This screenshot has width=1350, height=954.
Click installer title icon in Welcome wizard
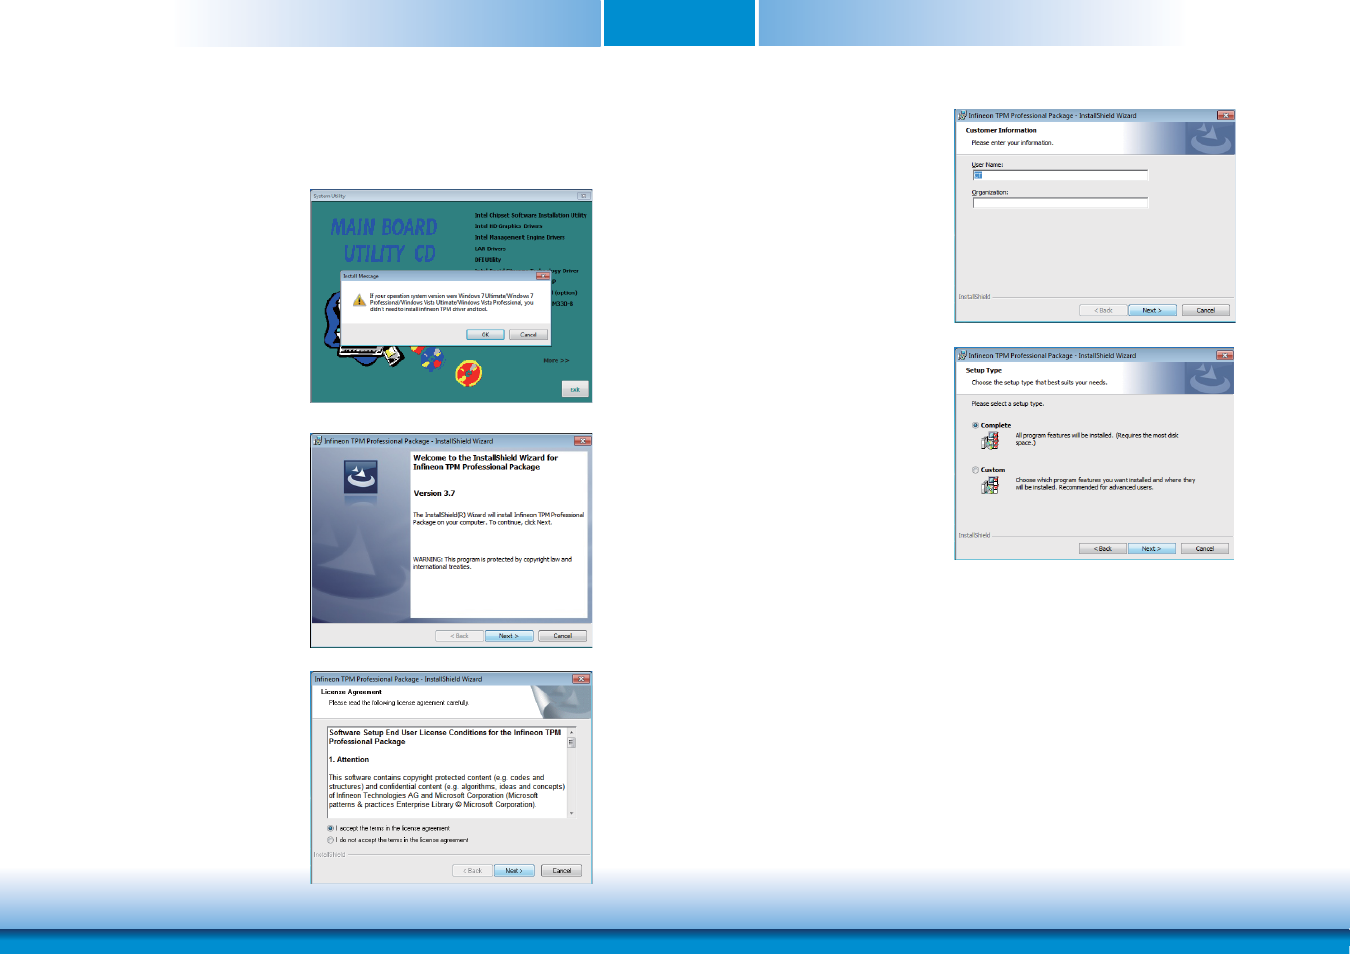coord(317,441)
